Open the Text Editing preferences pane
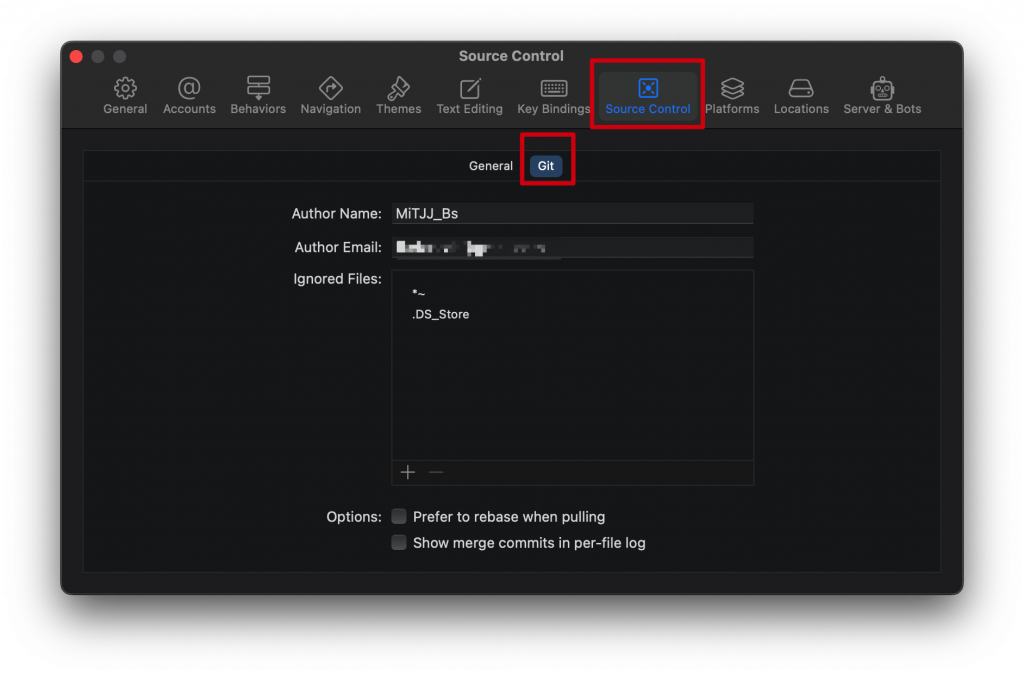 [x=470, y=95]
